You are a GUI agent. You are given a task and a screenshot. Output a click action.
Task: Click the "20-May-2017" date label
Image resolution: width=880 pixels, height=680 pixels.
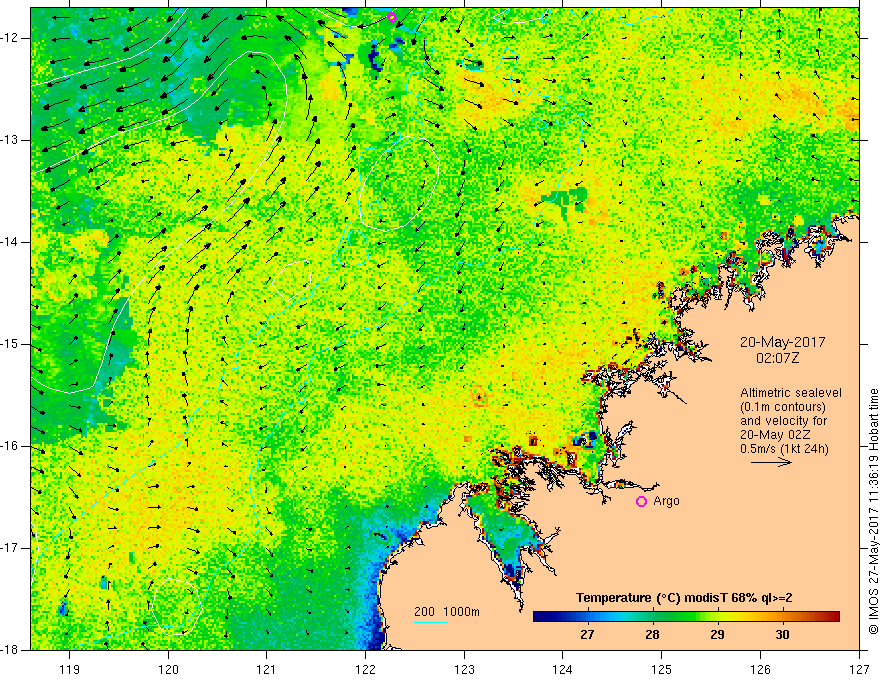click(782, 341)
